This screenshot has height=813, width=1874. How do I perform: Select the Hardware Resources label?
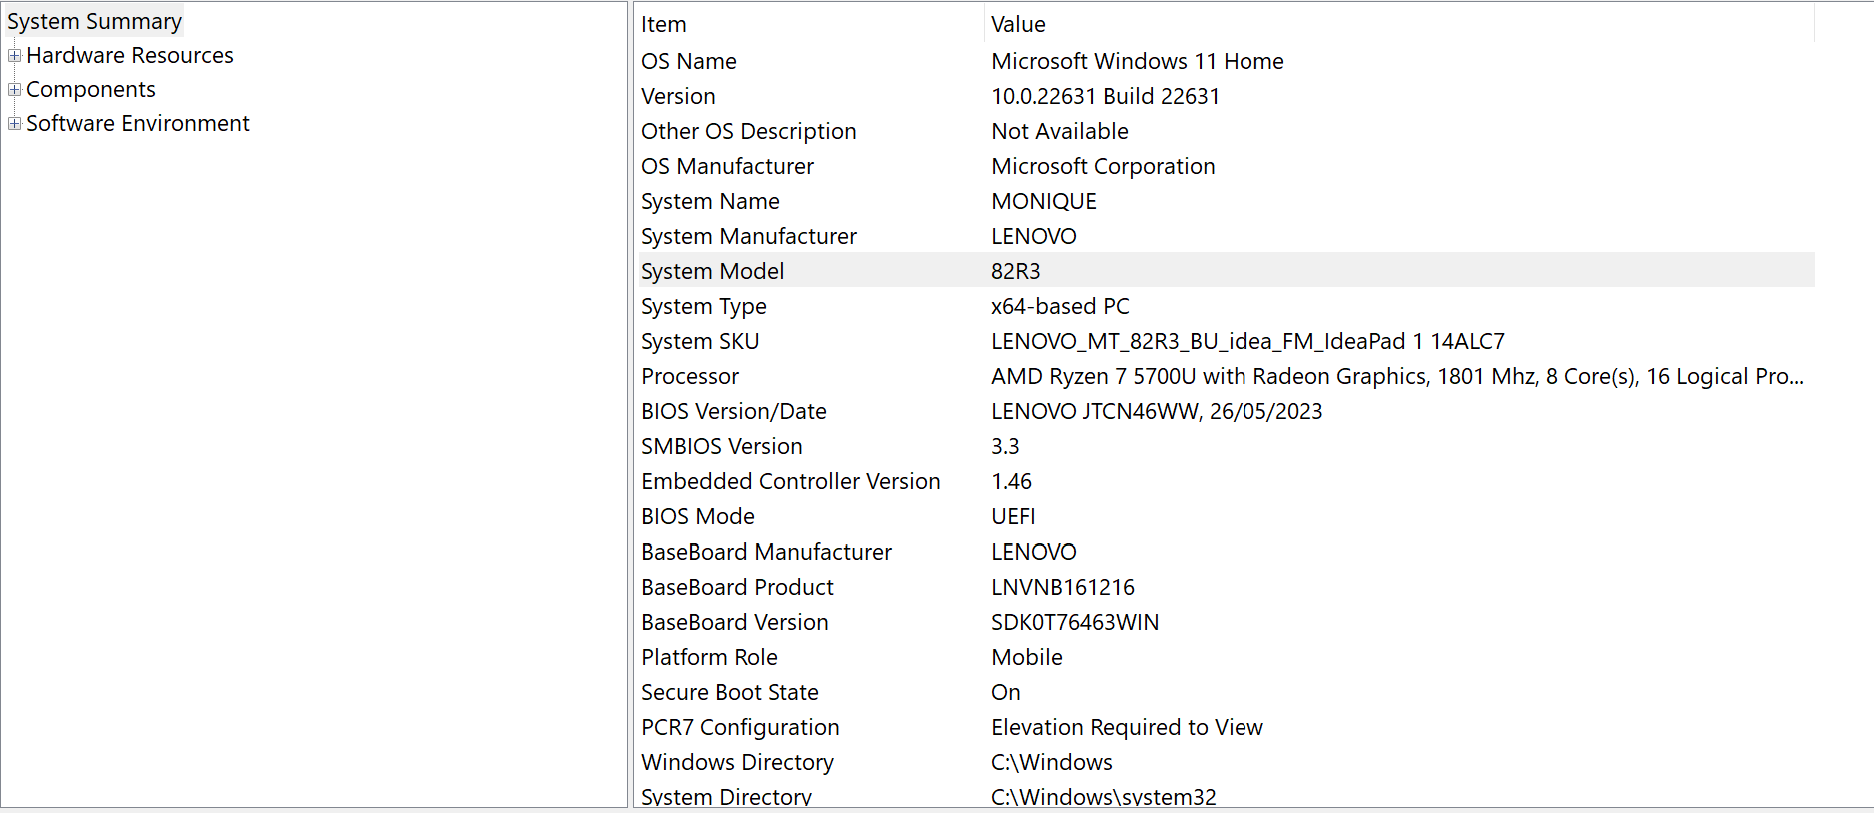pyautogui.click(x=130, y=56)
